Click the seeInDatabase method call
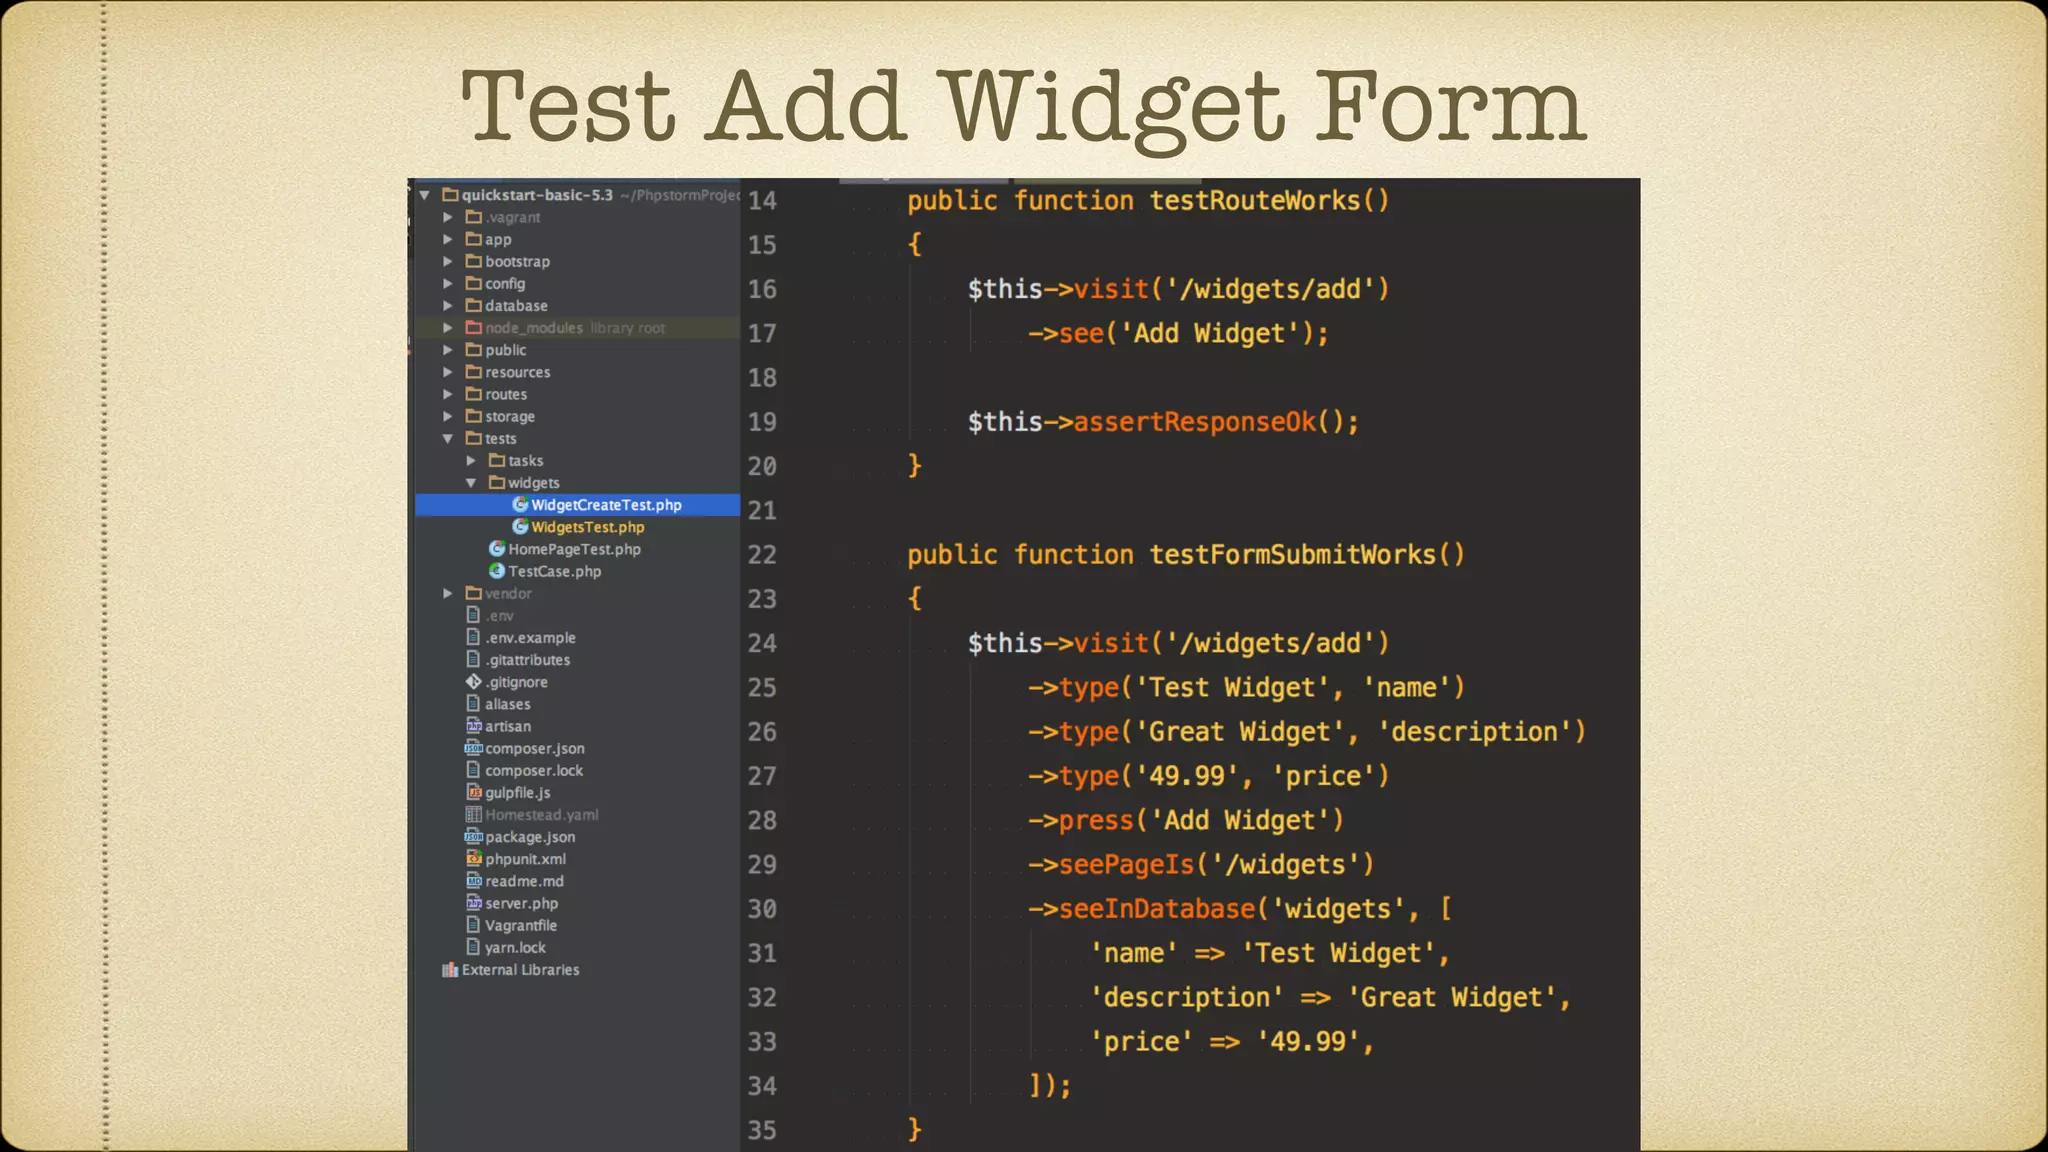This screenshot has height=1152, width=2048. tap(1157, 909)
